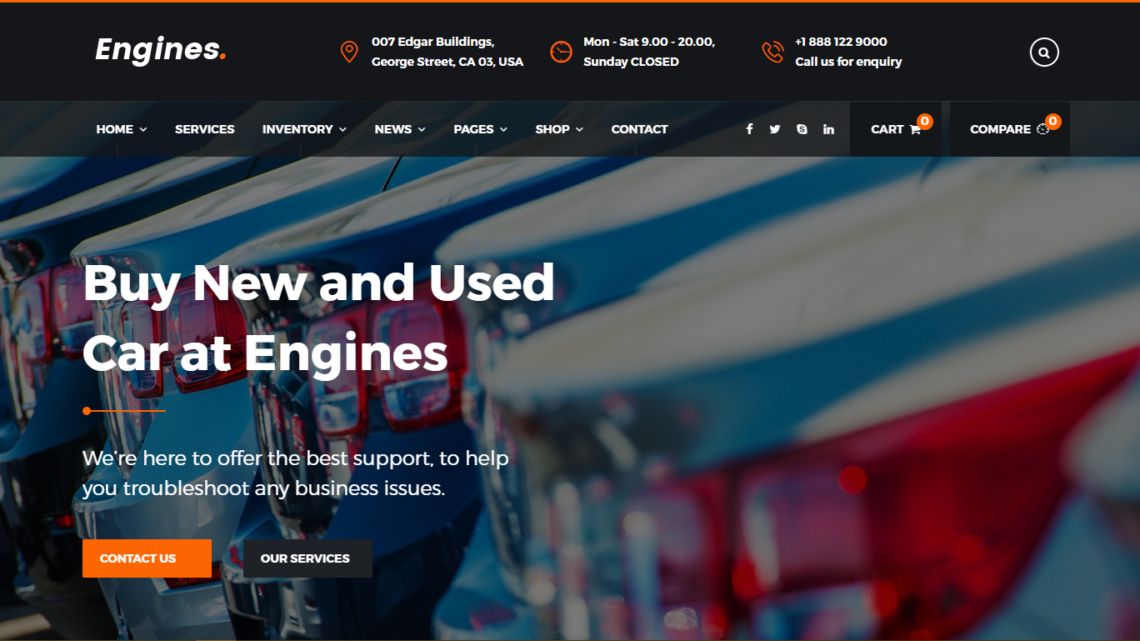The width and height of the screenshot is (1140, 641).
Task: Select the HOME menu label
Action: 115,129
